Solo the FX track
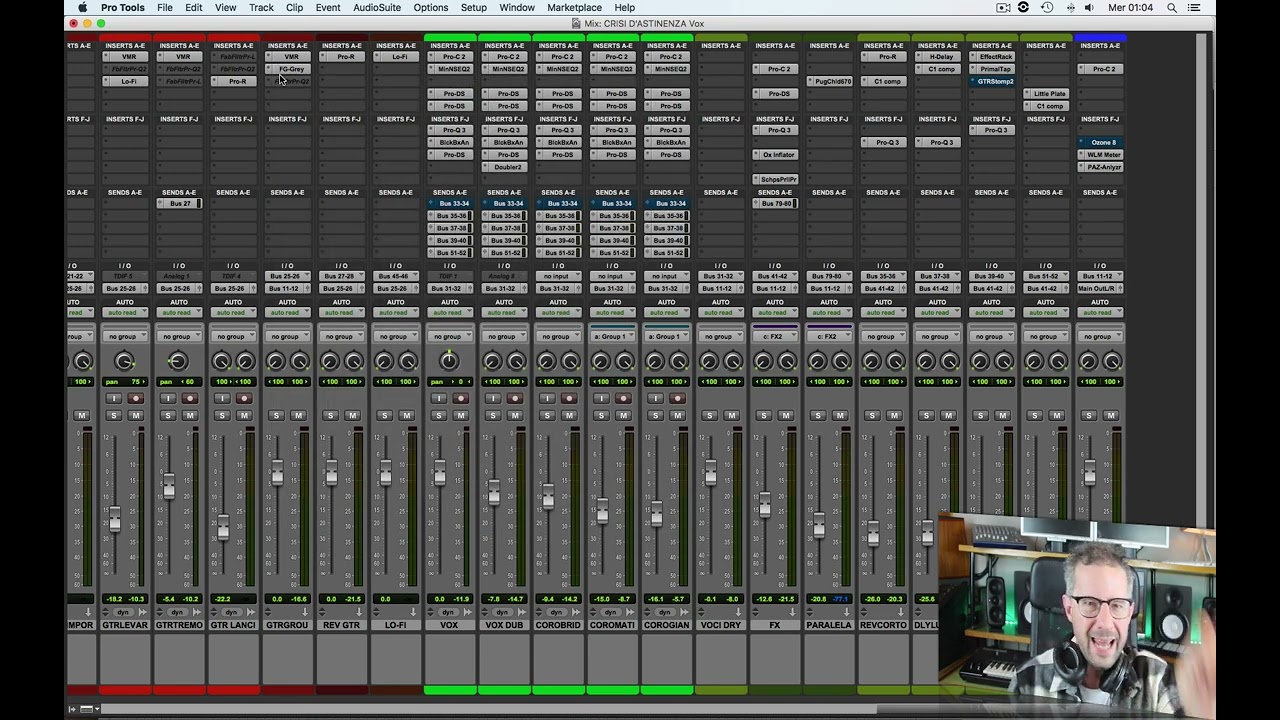1280x720 pixels. coord(763,416)
